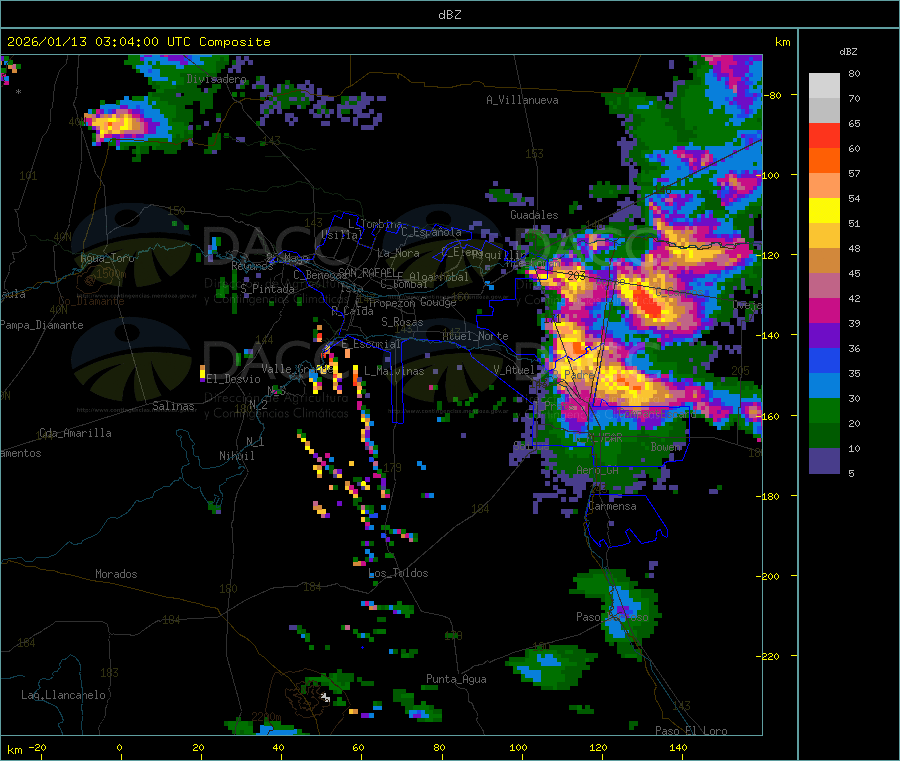The image size is (900, 761).
Task: Click the Aero_GH location label
Action: point(598,470)
